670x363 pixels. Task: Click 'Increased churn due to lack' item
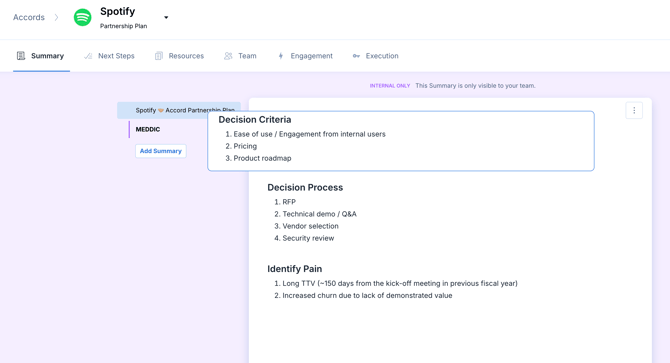[x=367, y=296]
